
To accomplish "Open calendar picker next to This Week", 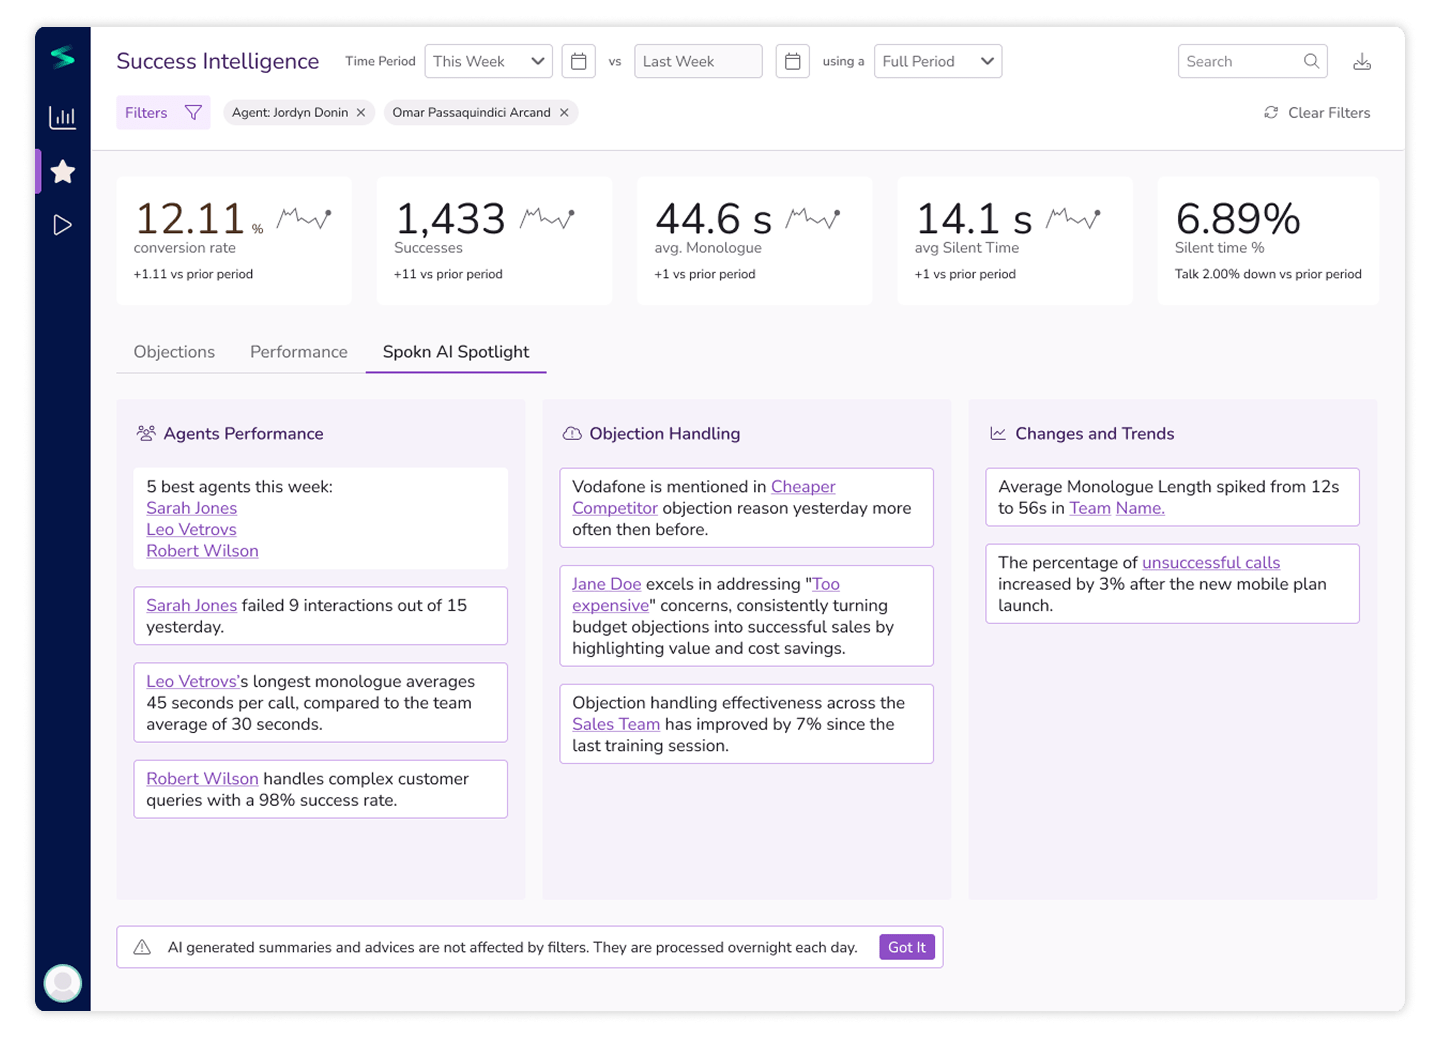I will 578,61.
